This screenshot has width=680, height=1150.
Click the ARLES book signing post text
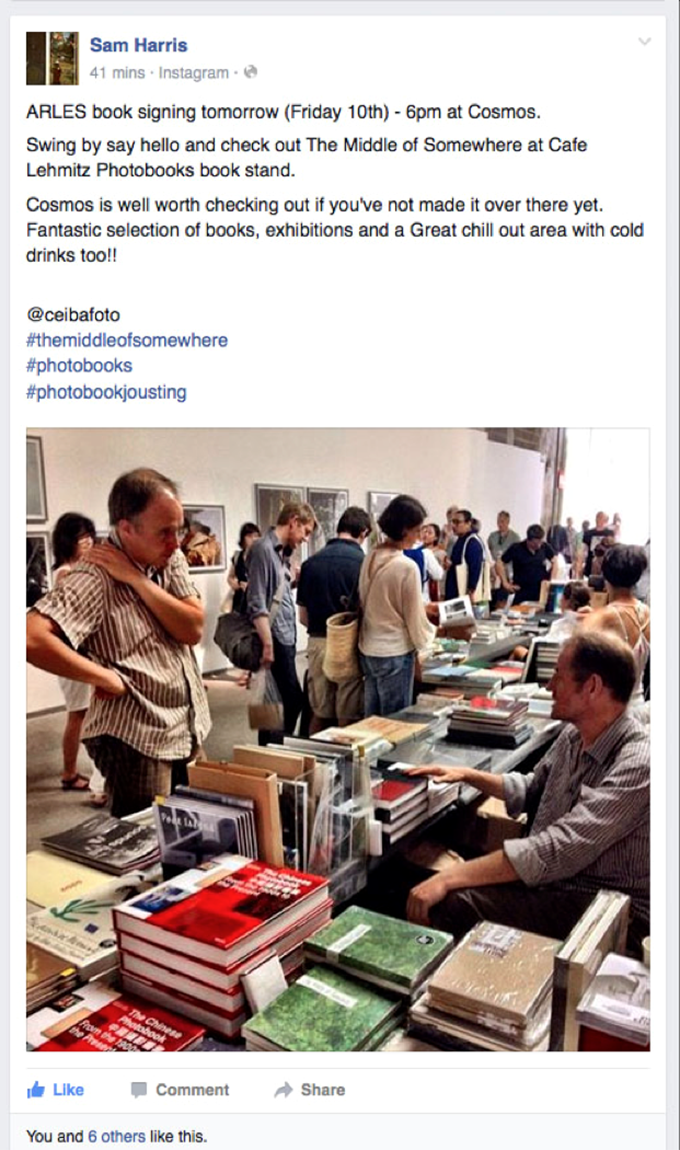point(283,112)
